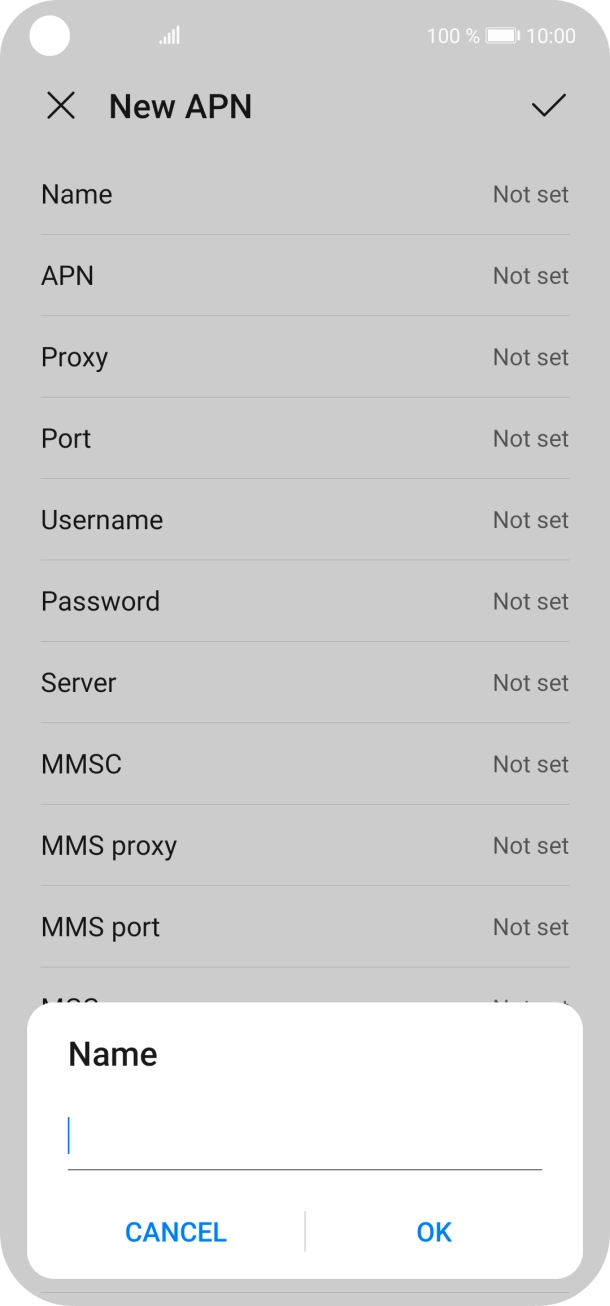Screen dimensions: 610x1306
Task: Select the Name field on the APN list
Action: tap(305, 194)
